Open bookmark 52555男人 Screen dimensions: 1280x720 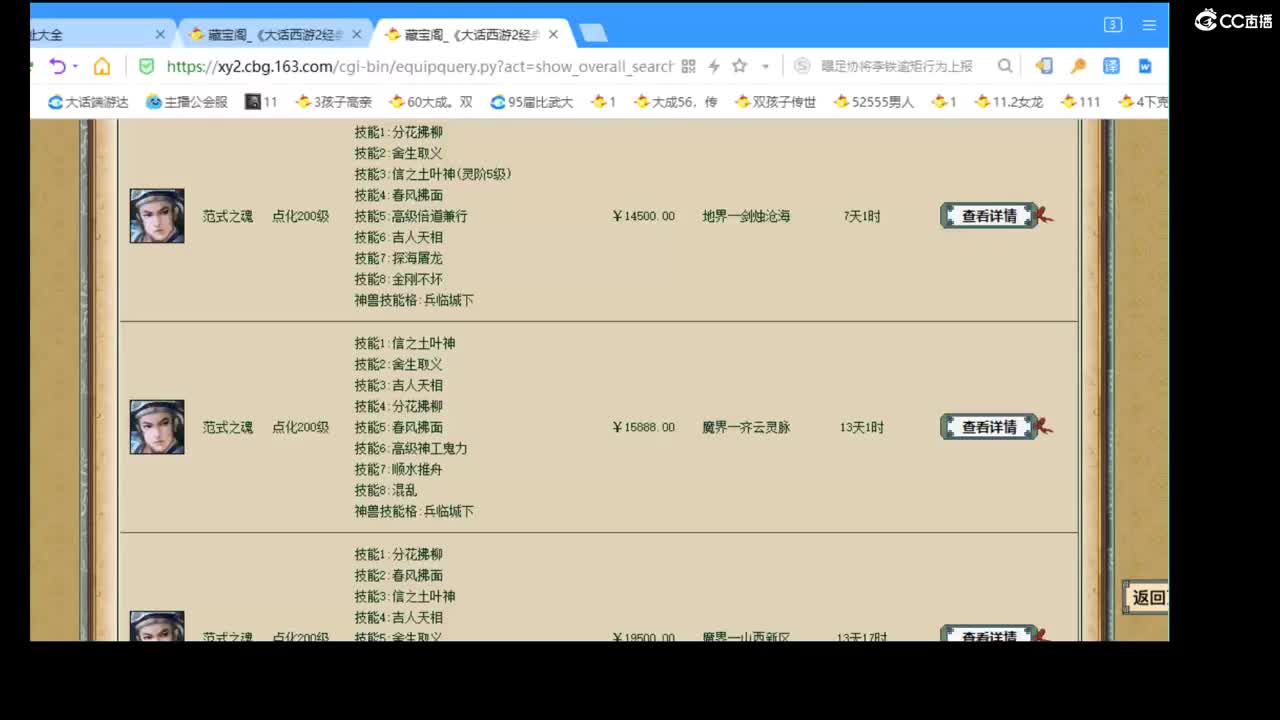tap(873, 102)
